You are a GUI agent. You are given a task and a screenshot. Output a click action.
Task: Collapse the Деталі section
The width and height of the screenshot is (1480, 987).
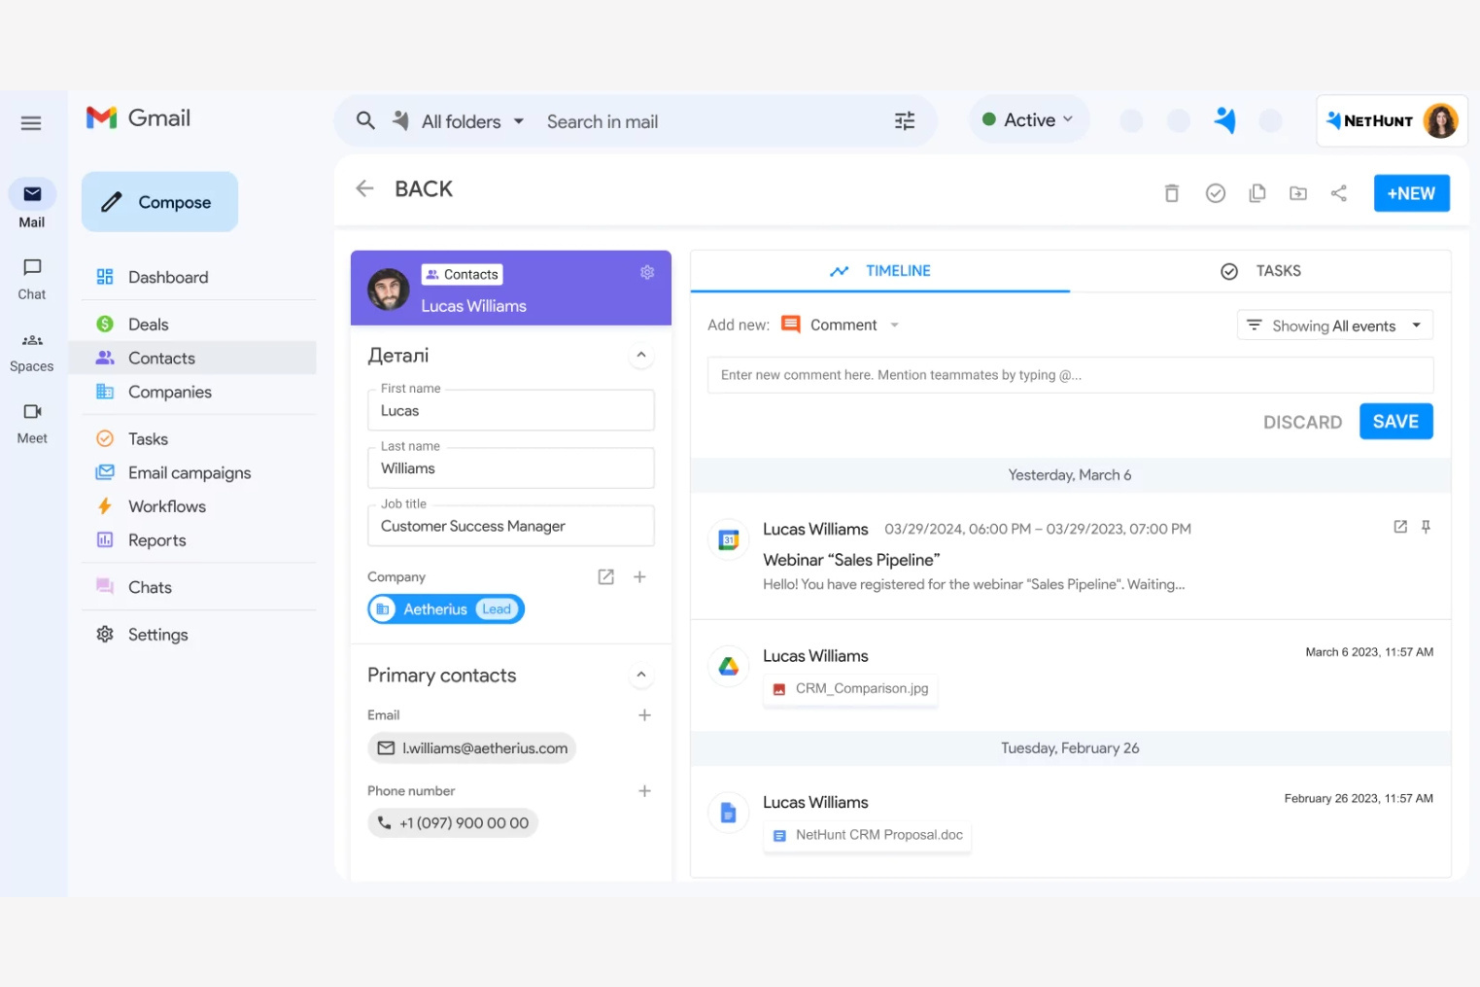click(641, 355)
